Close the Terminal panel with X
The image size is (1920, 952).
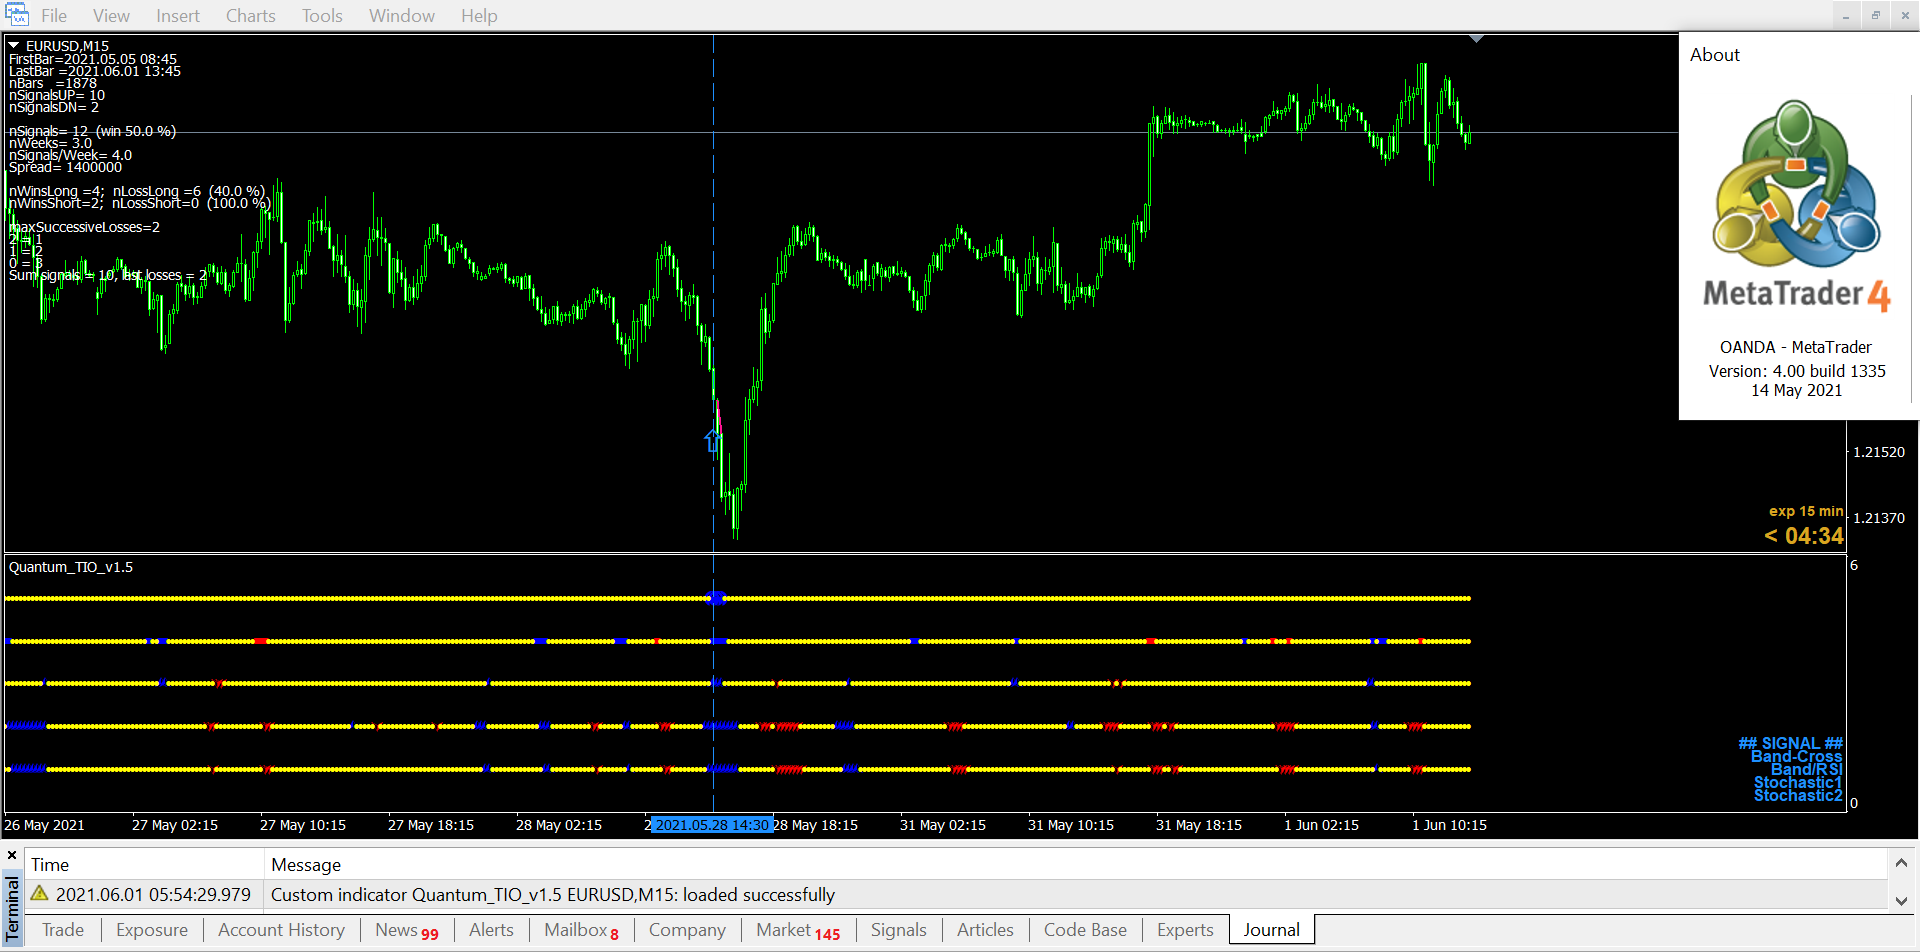click(12, 856)
